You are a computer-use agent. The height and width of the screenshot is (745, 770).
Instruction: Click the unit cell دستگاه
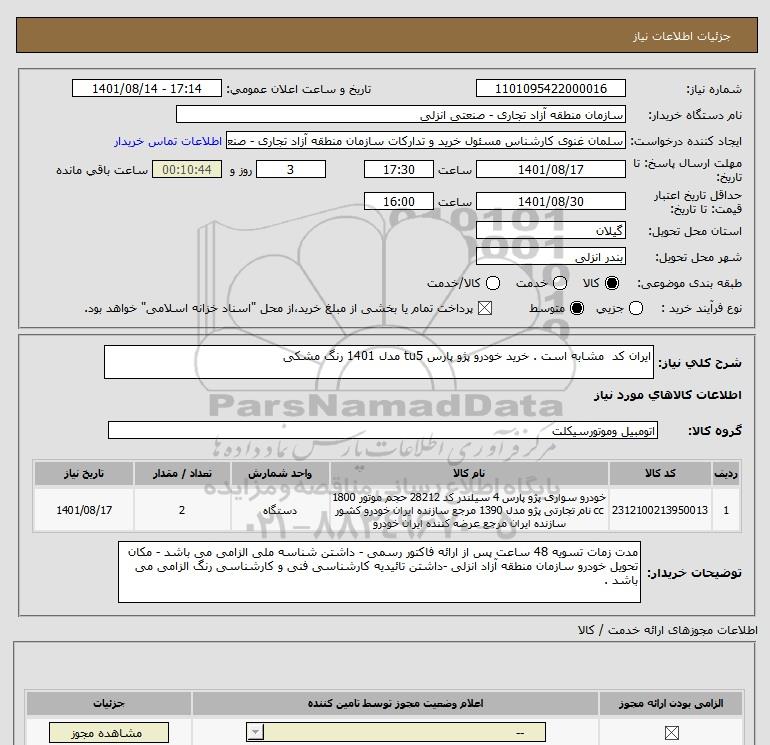pos(280,510)
